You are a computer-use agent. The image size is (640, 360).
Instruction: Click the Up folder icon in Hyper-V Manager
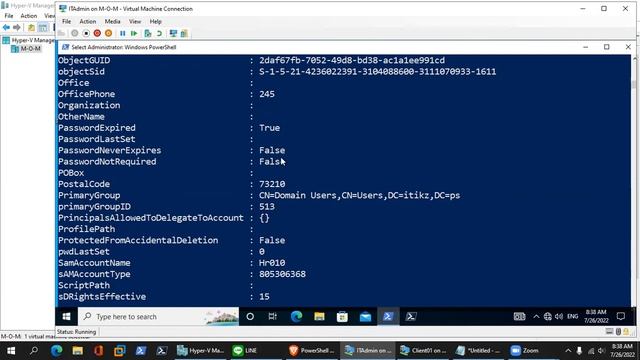coord(31,27)
